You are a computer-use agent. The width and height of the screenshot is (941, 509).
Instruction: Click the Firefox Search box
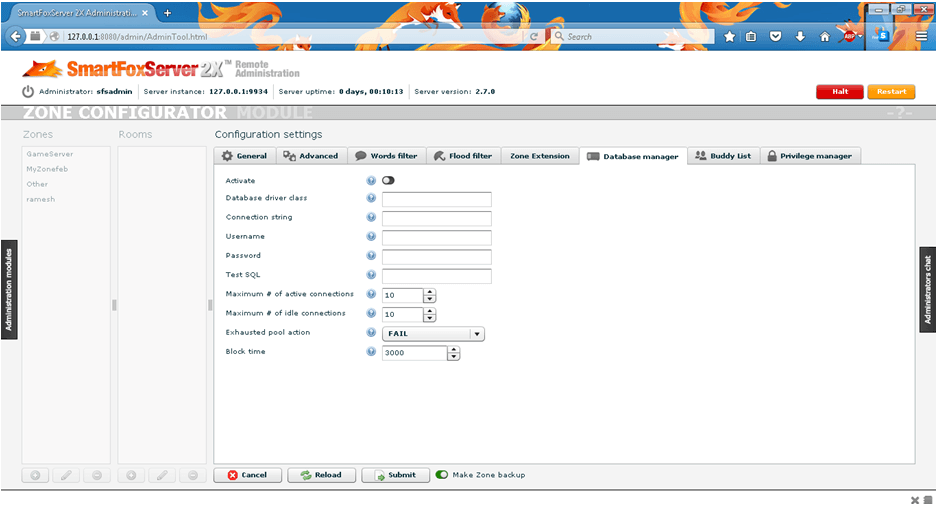633,37
